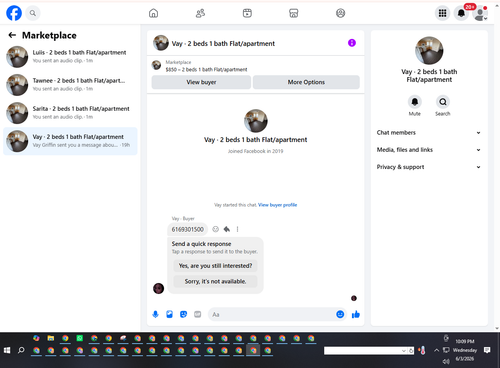This screenshot has width=500, height=368.
Task: Open the Friends icon in top navigation
Action: click(x=200, y=13)
